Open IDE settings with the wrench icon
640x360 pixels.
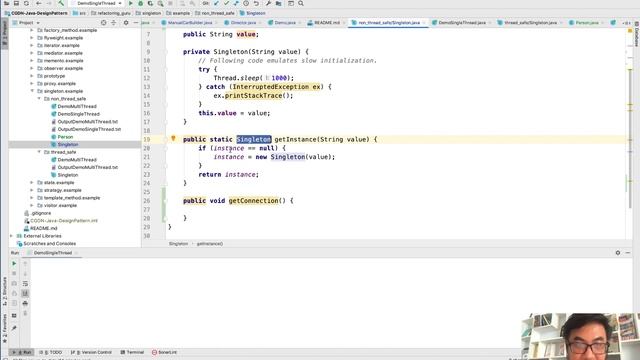point(268,3)
